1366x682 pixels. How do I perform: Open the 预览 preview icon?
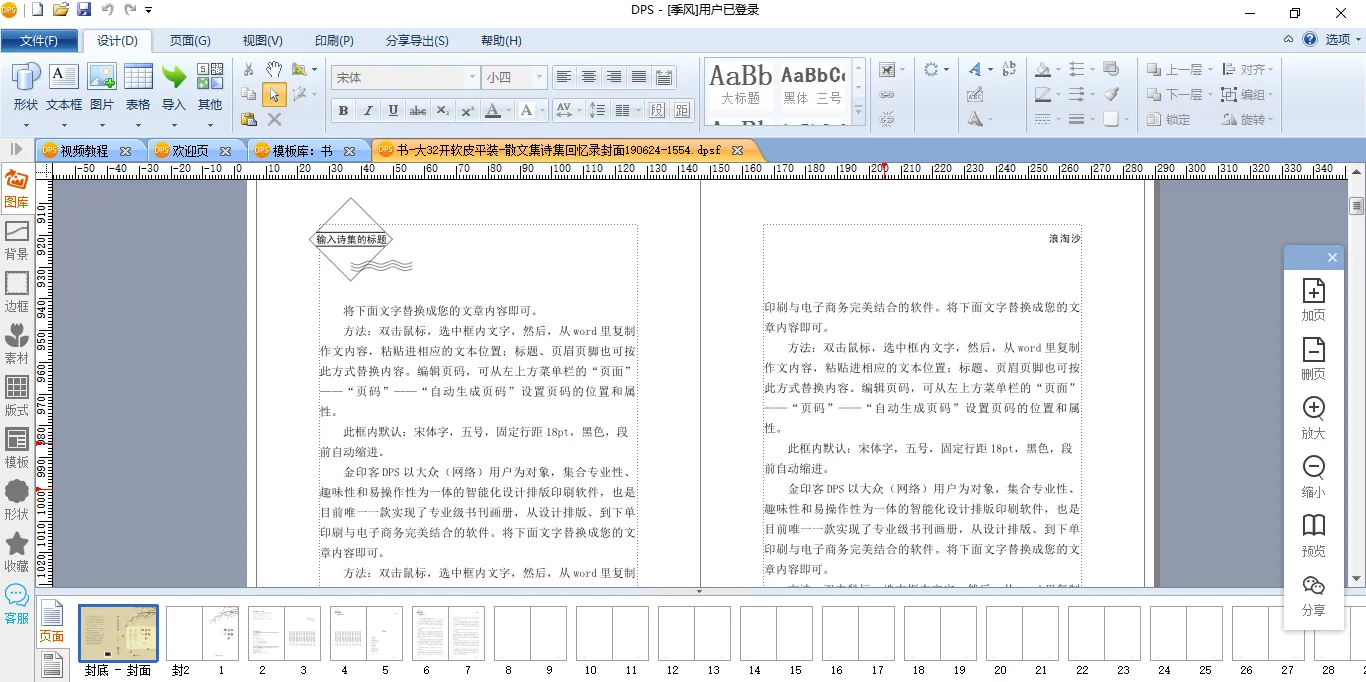pyautogui.click(x=1313, y=535)
